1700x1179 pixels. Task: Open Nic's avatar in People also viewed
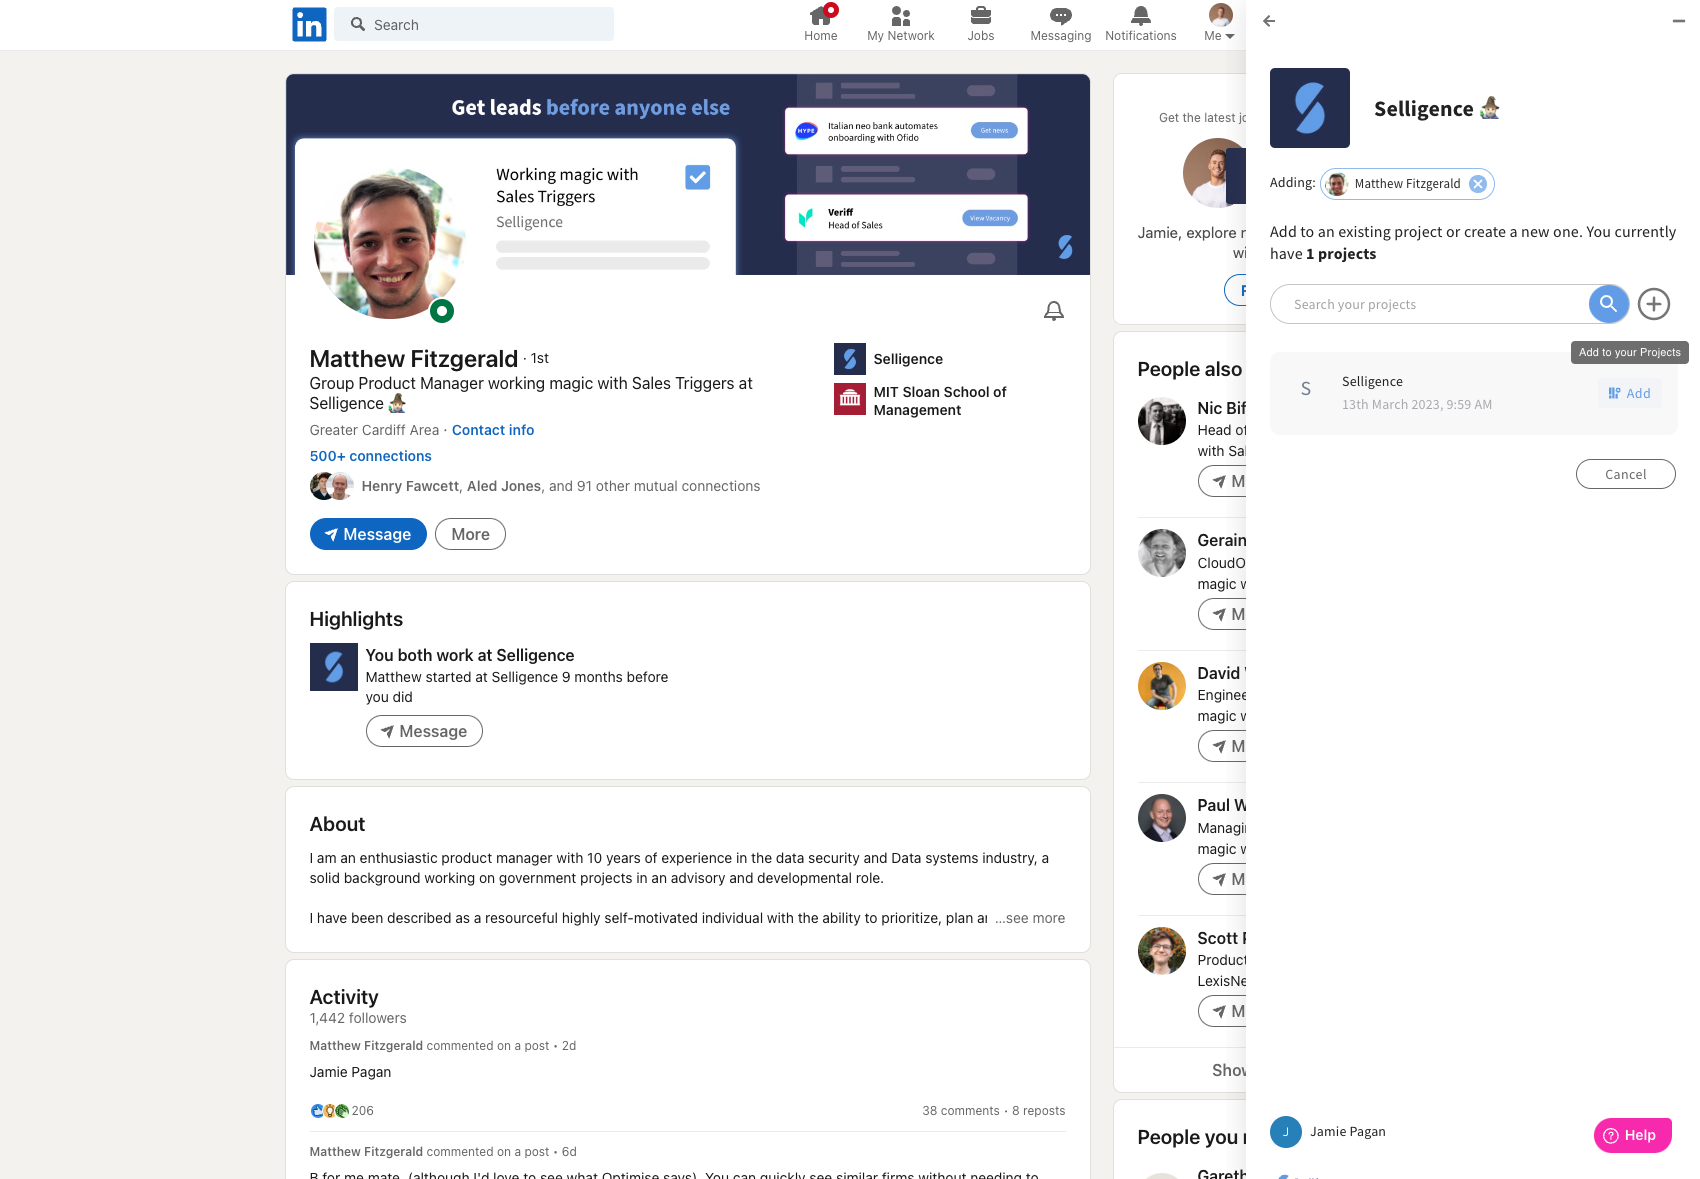(1162, 421)
